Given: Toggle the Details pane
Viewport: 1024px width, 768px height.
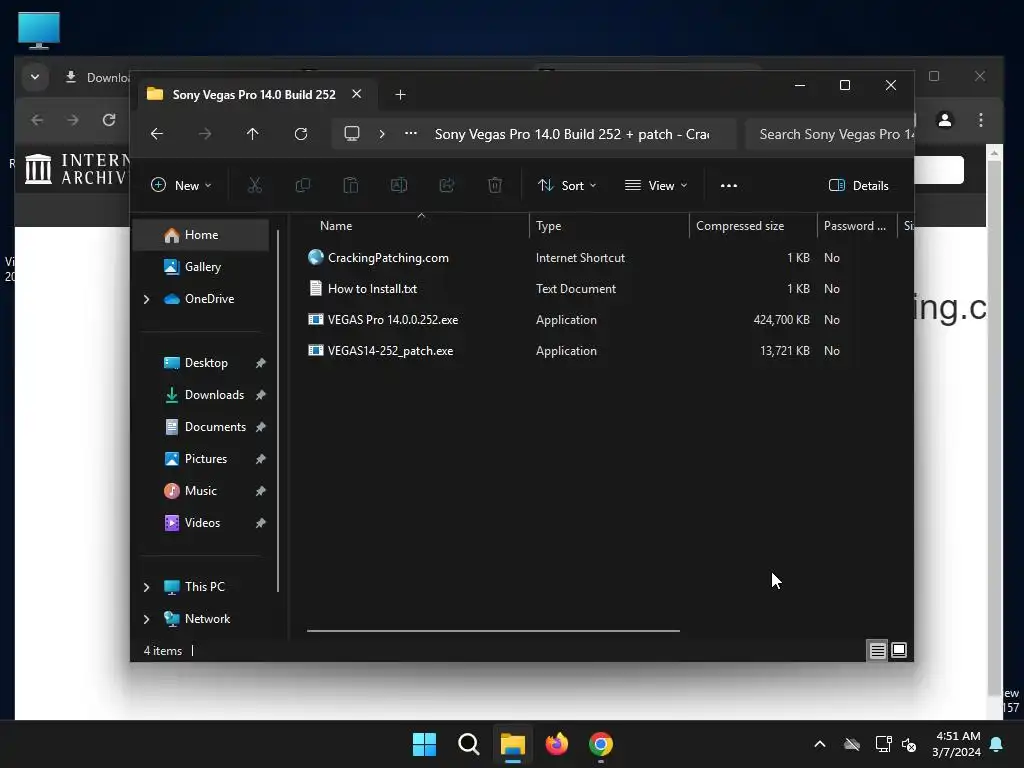Looking at the screenshot, I should coord(858,185).
